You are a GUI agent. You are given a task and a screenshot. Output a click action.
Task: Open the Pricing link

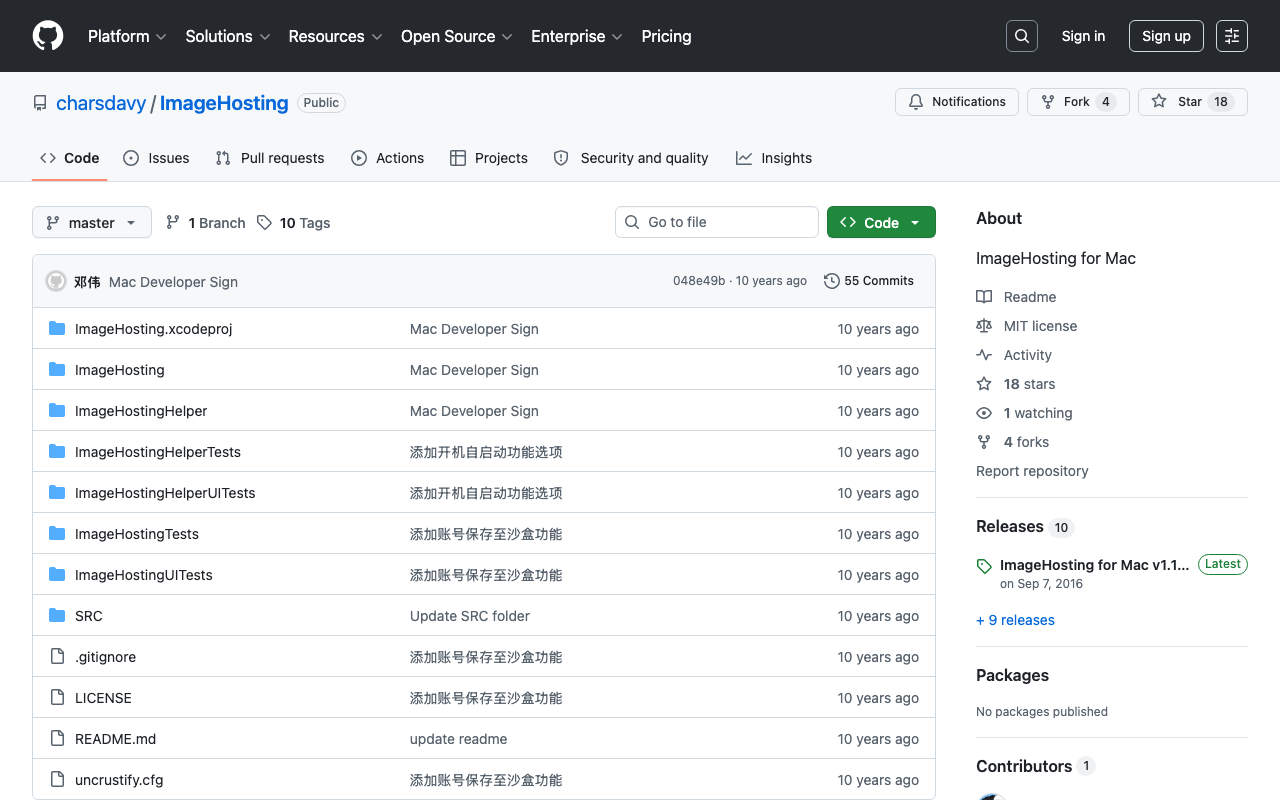(x=666, y=36)
